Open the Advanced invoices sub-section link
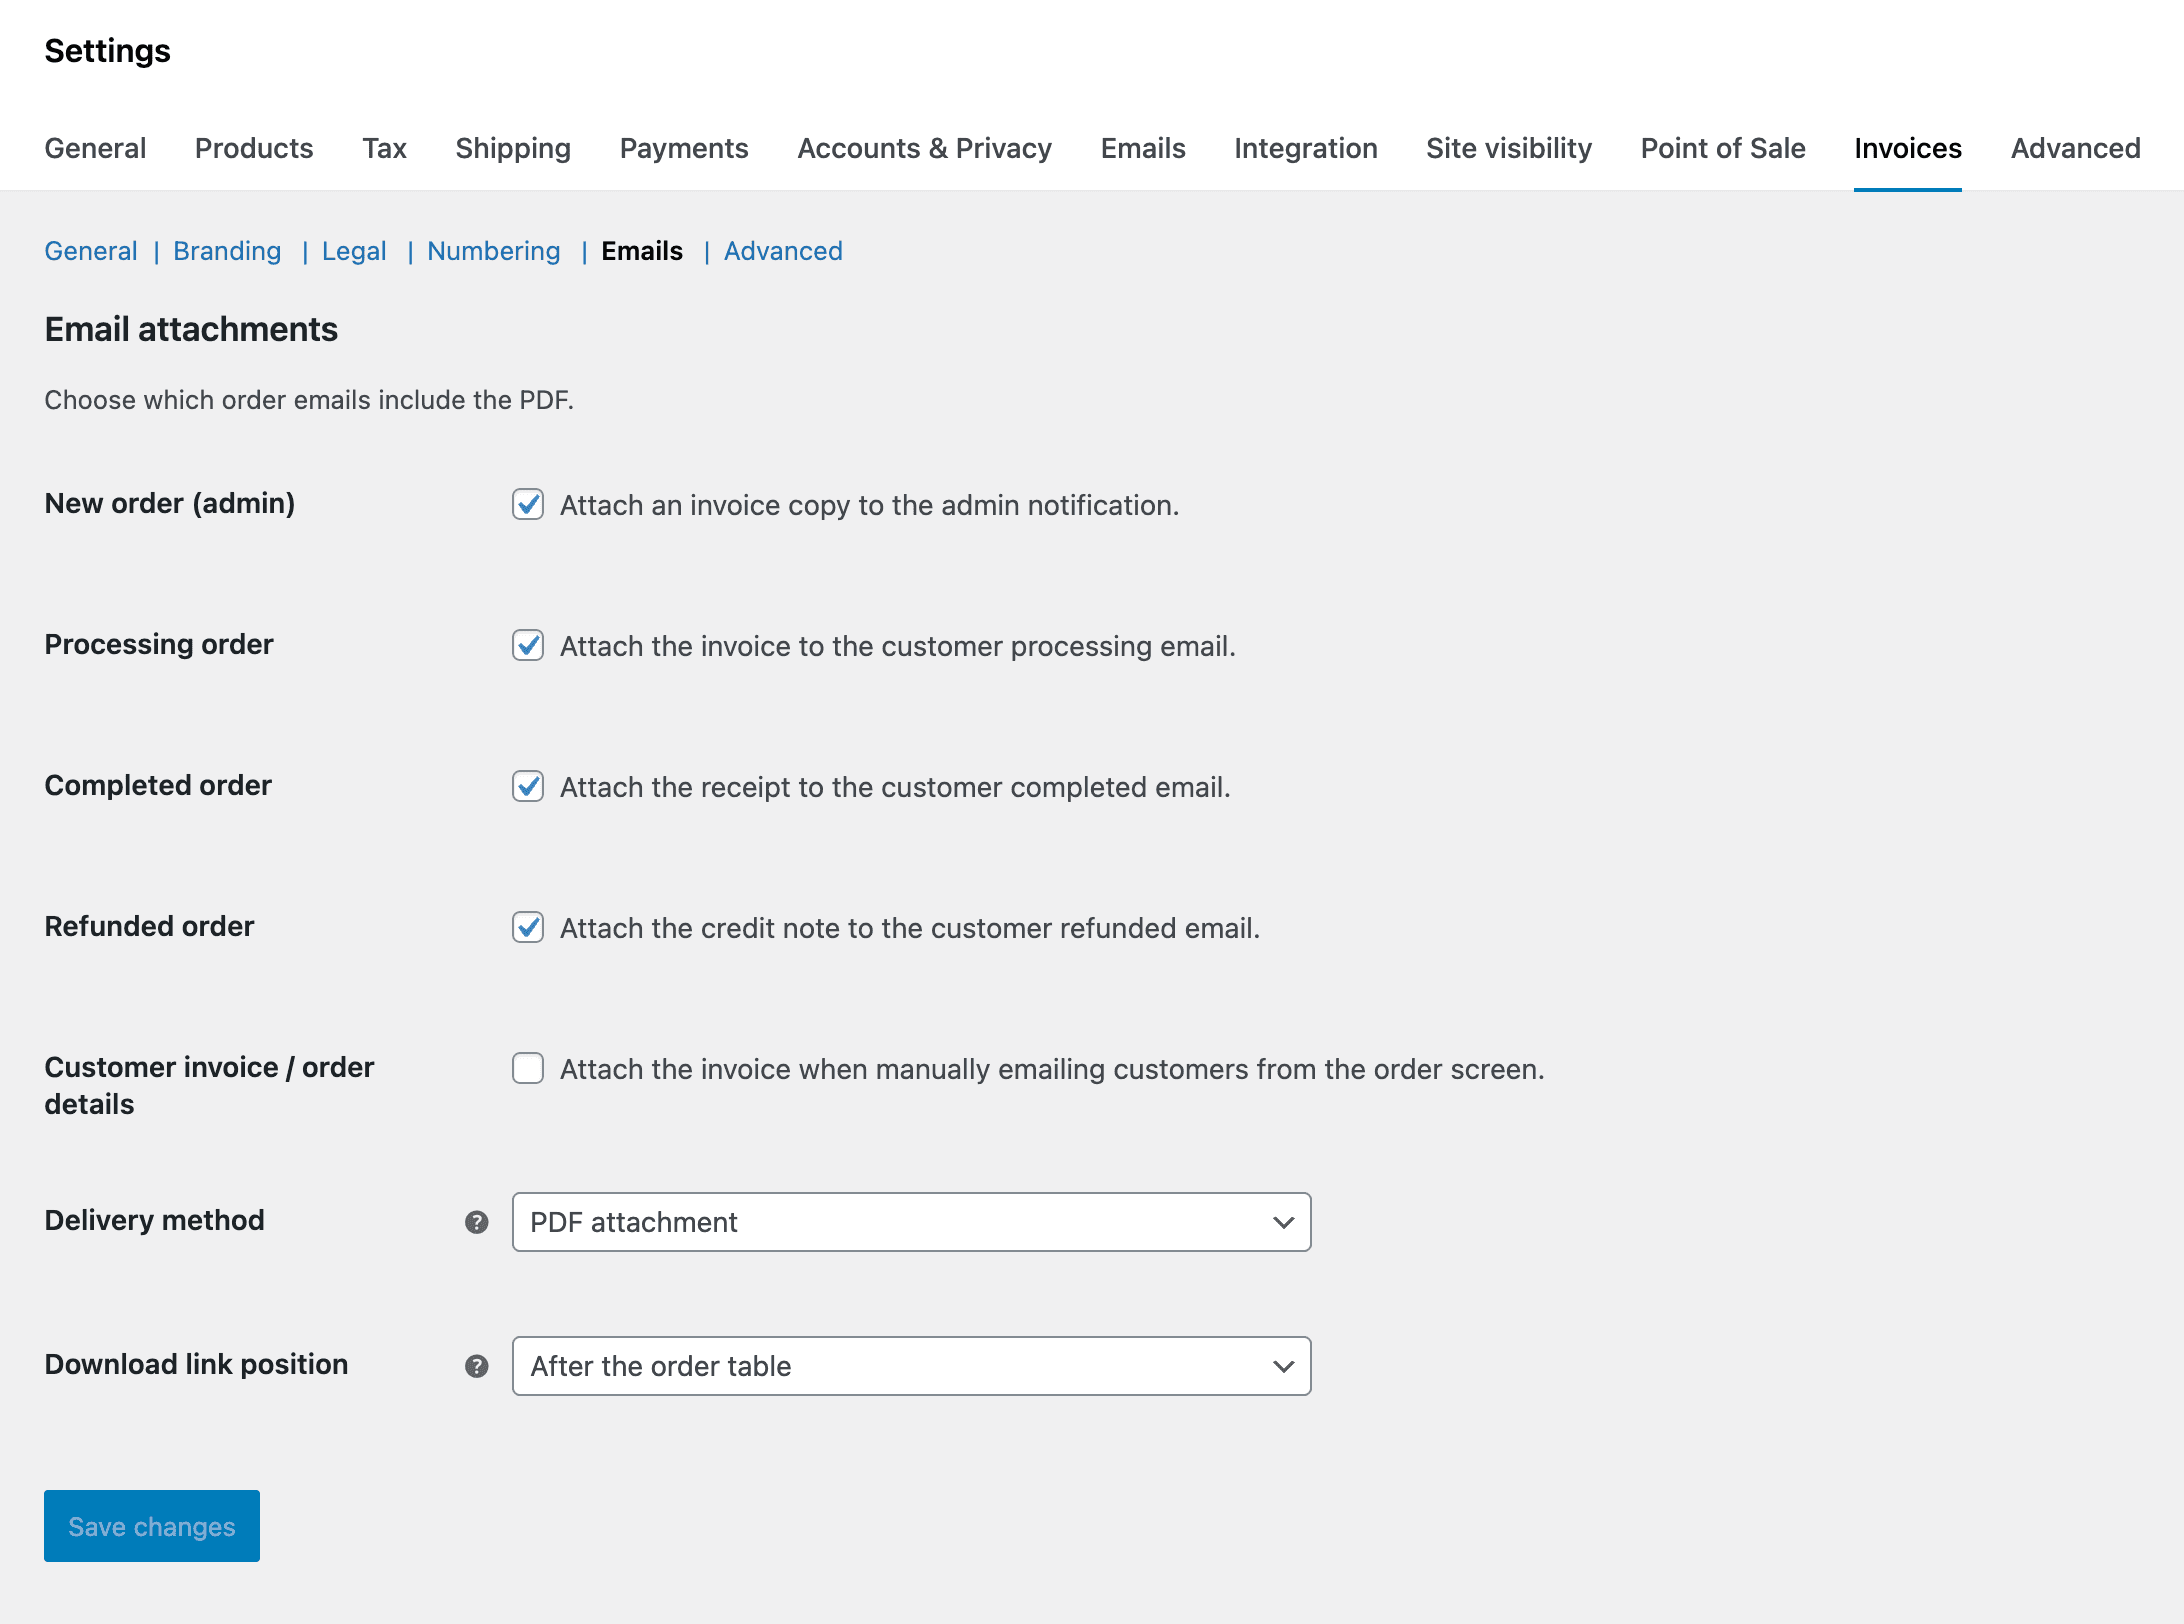This screenshot has height=1624, width=2184. point(783,251)
